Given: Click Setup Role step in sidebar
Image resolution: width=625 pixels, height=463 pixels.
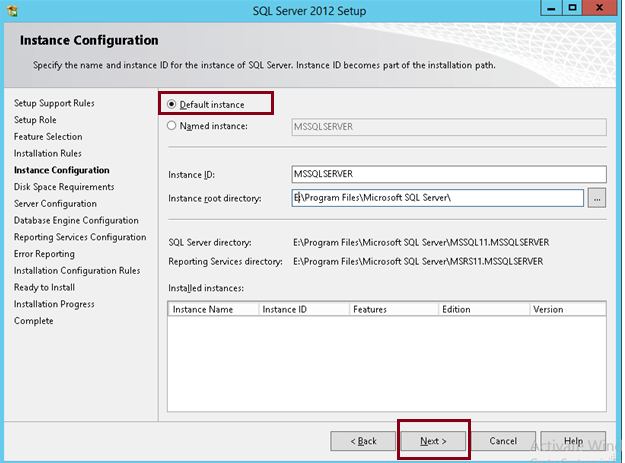Looking at the screenshot, I should (35, 120).
